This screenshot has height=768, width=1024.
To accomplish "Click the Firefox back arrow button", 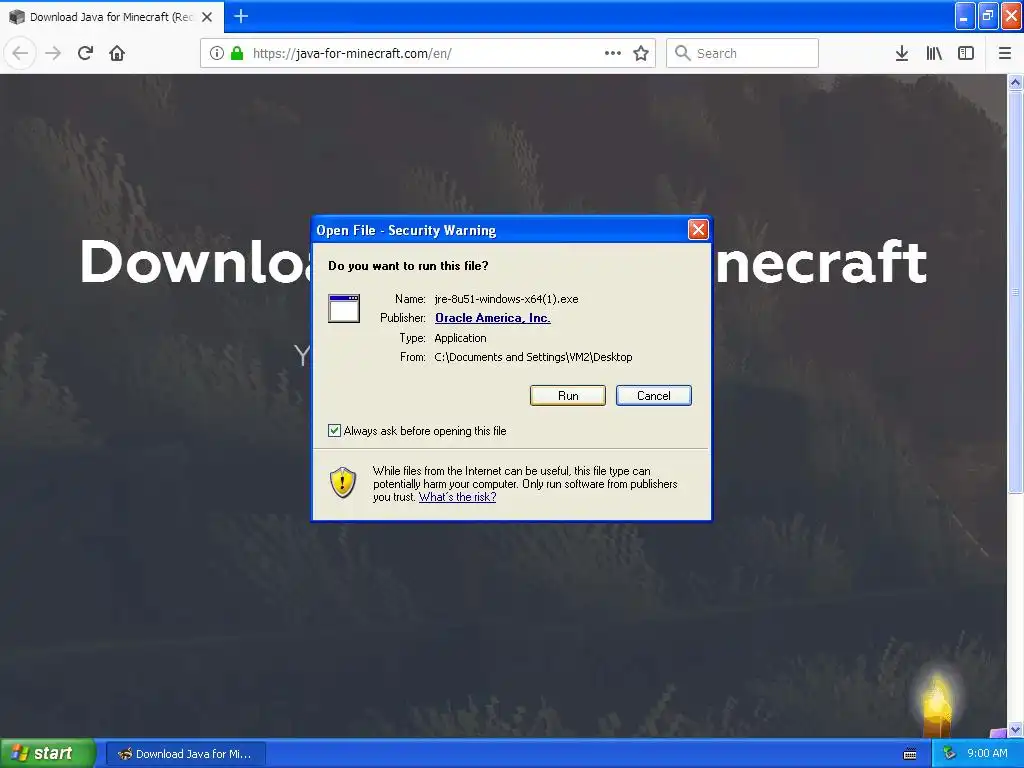I will pyautogui.click(x=20, y=53).
